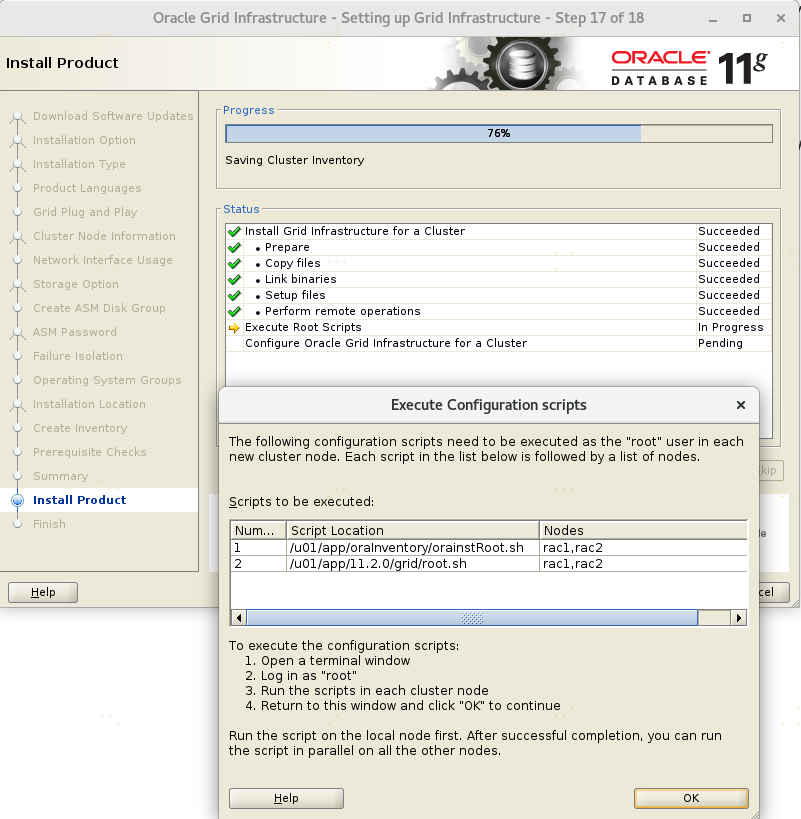Click the green checkmark beside Setup files
This screenshot has height=819, width=801.
[234, 295]
